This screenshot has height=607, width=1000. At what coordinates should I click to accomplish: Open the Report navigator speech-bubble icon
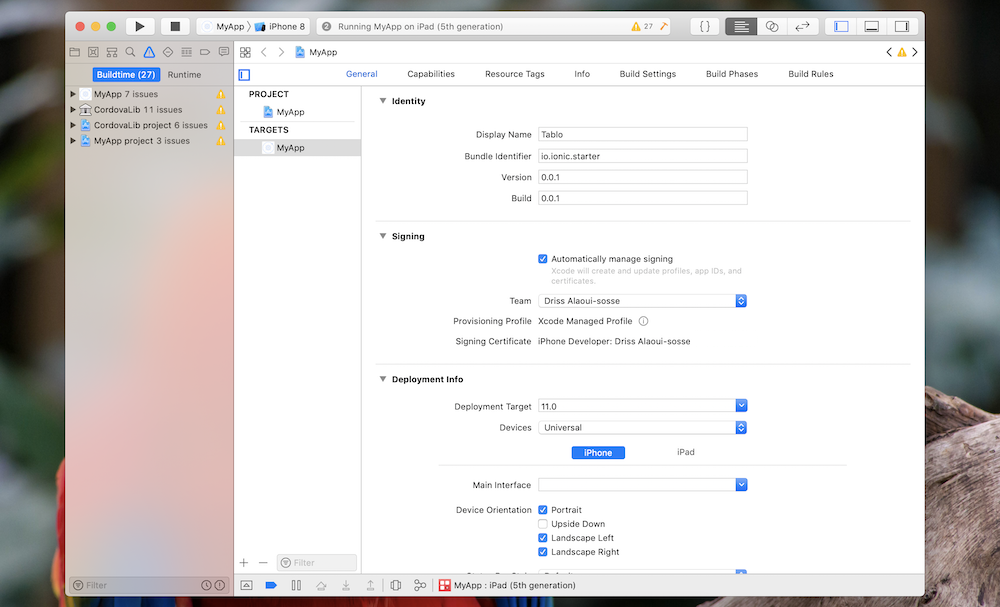[x=224, y=52]
